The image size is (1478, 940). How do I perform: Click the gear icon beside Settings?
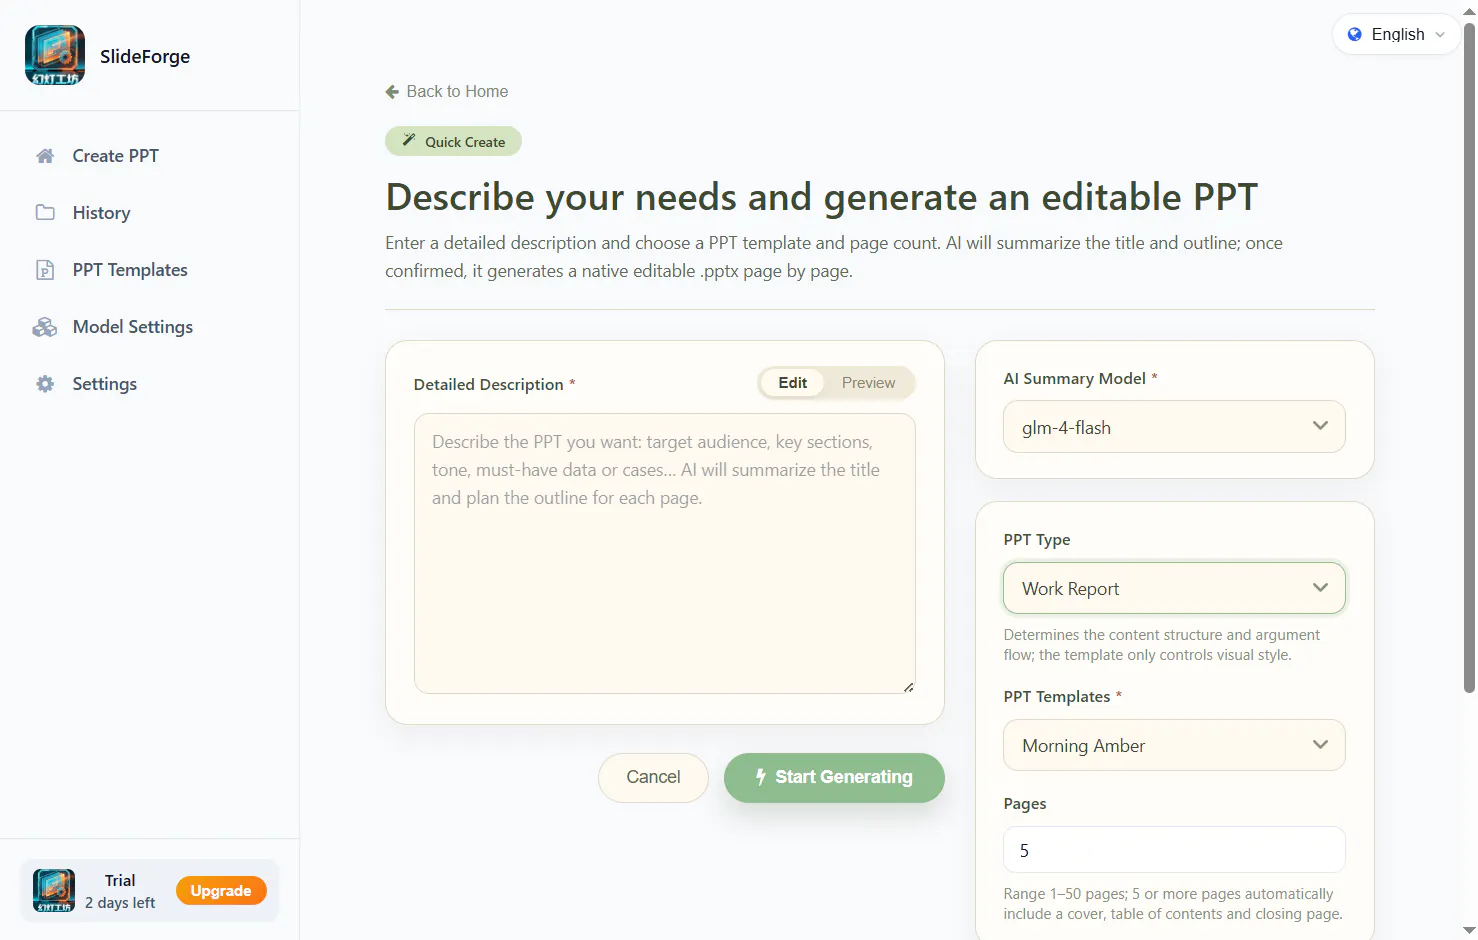coord(45,384)
